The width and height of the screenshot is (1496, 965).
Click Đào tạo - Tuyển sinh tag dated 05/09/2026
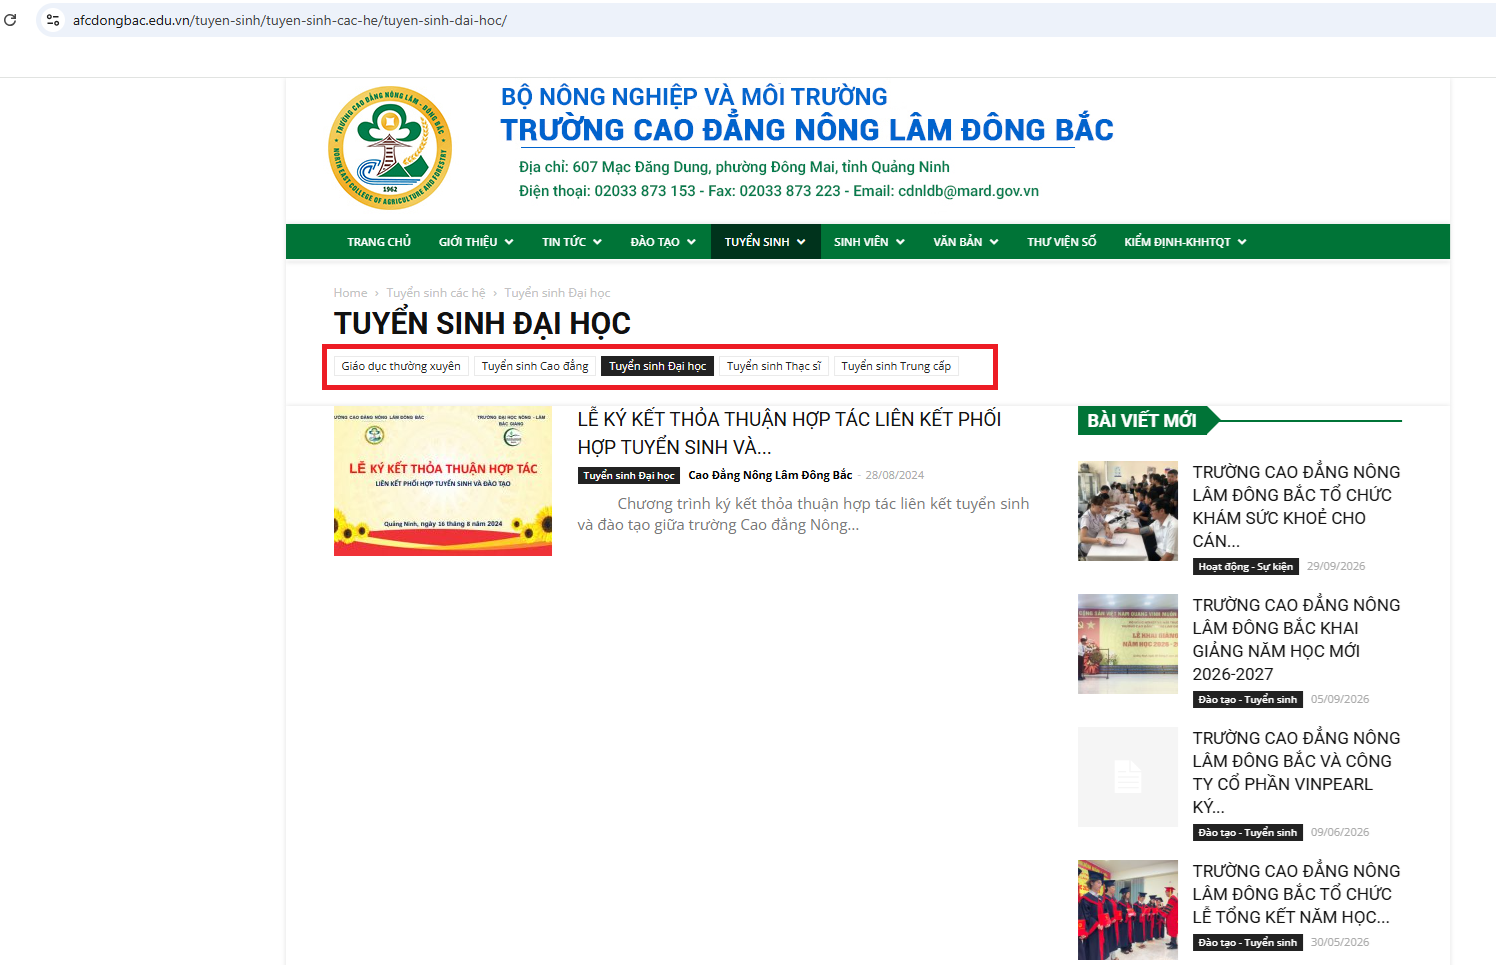[x=1248, y=700]
